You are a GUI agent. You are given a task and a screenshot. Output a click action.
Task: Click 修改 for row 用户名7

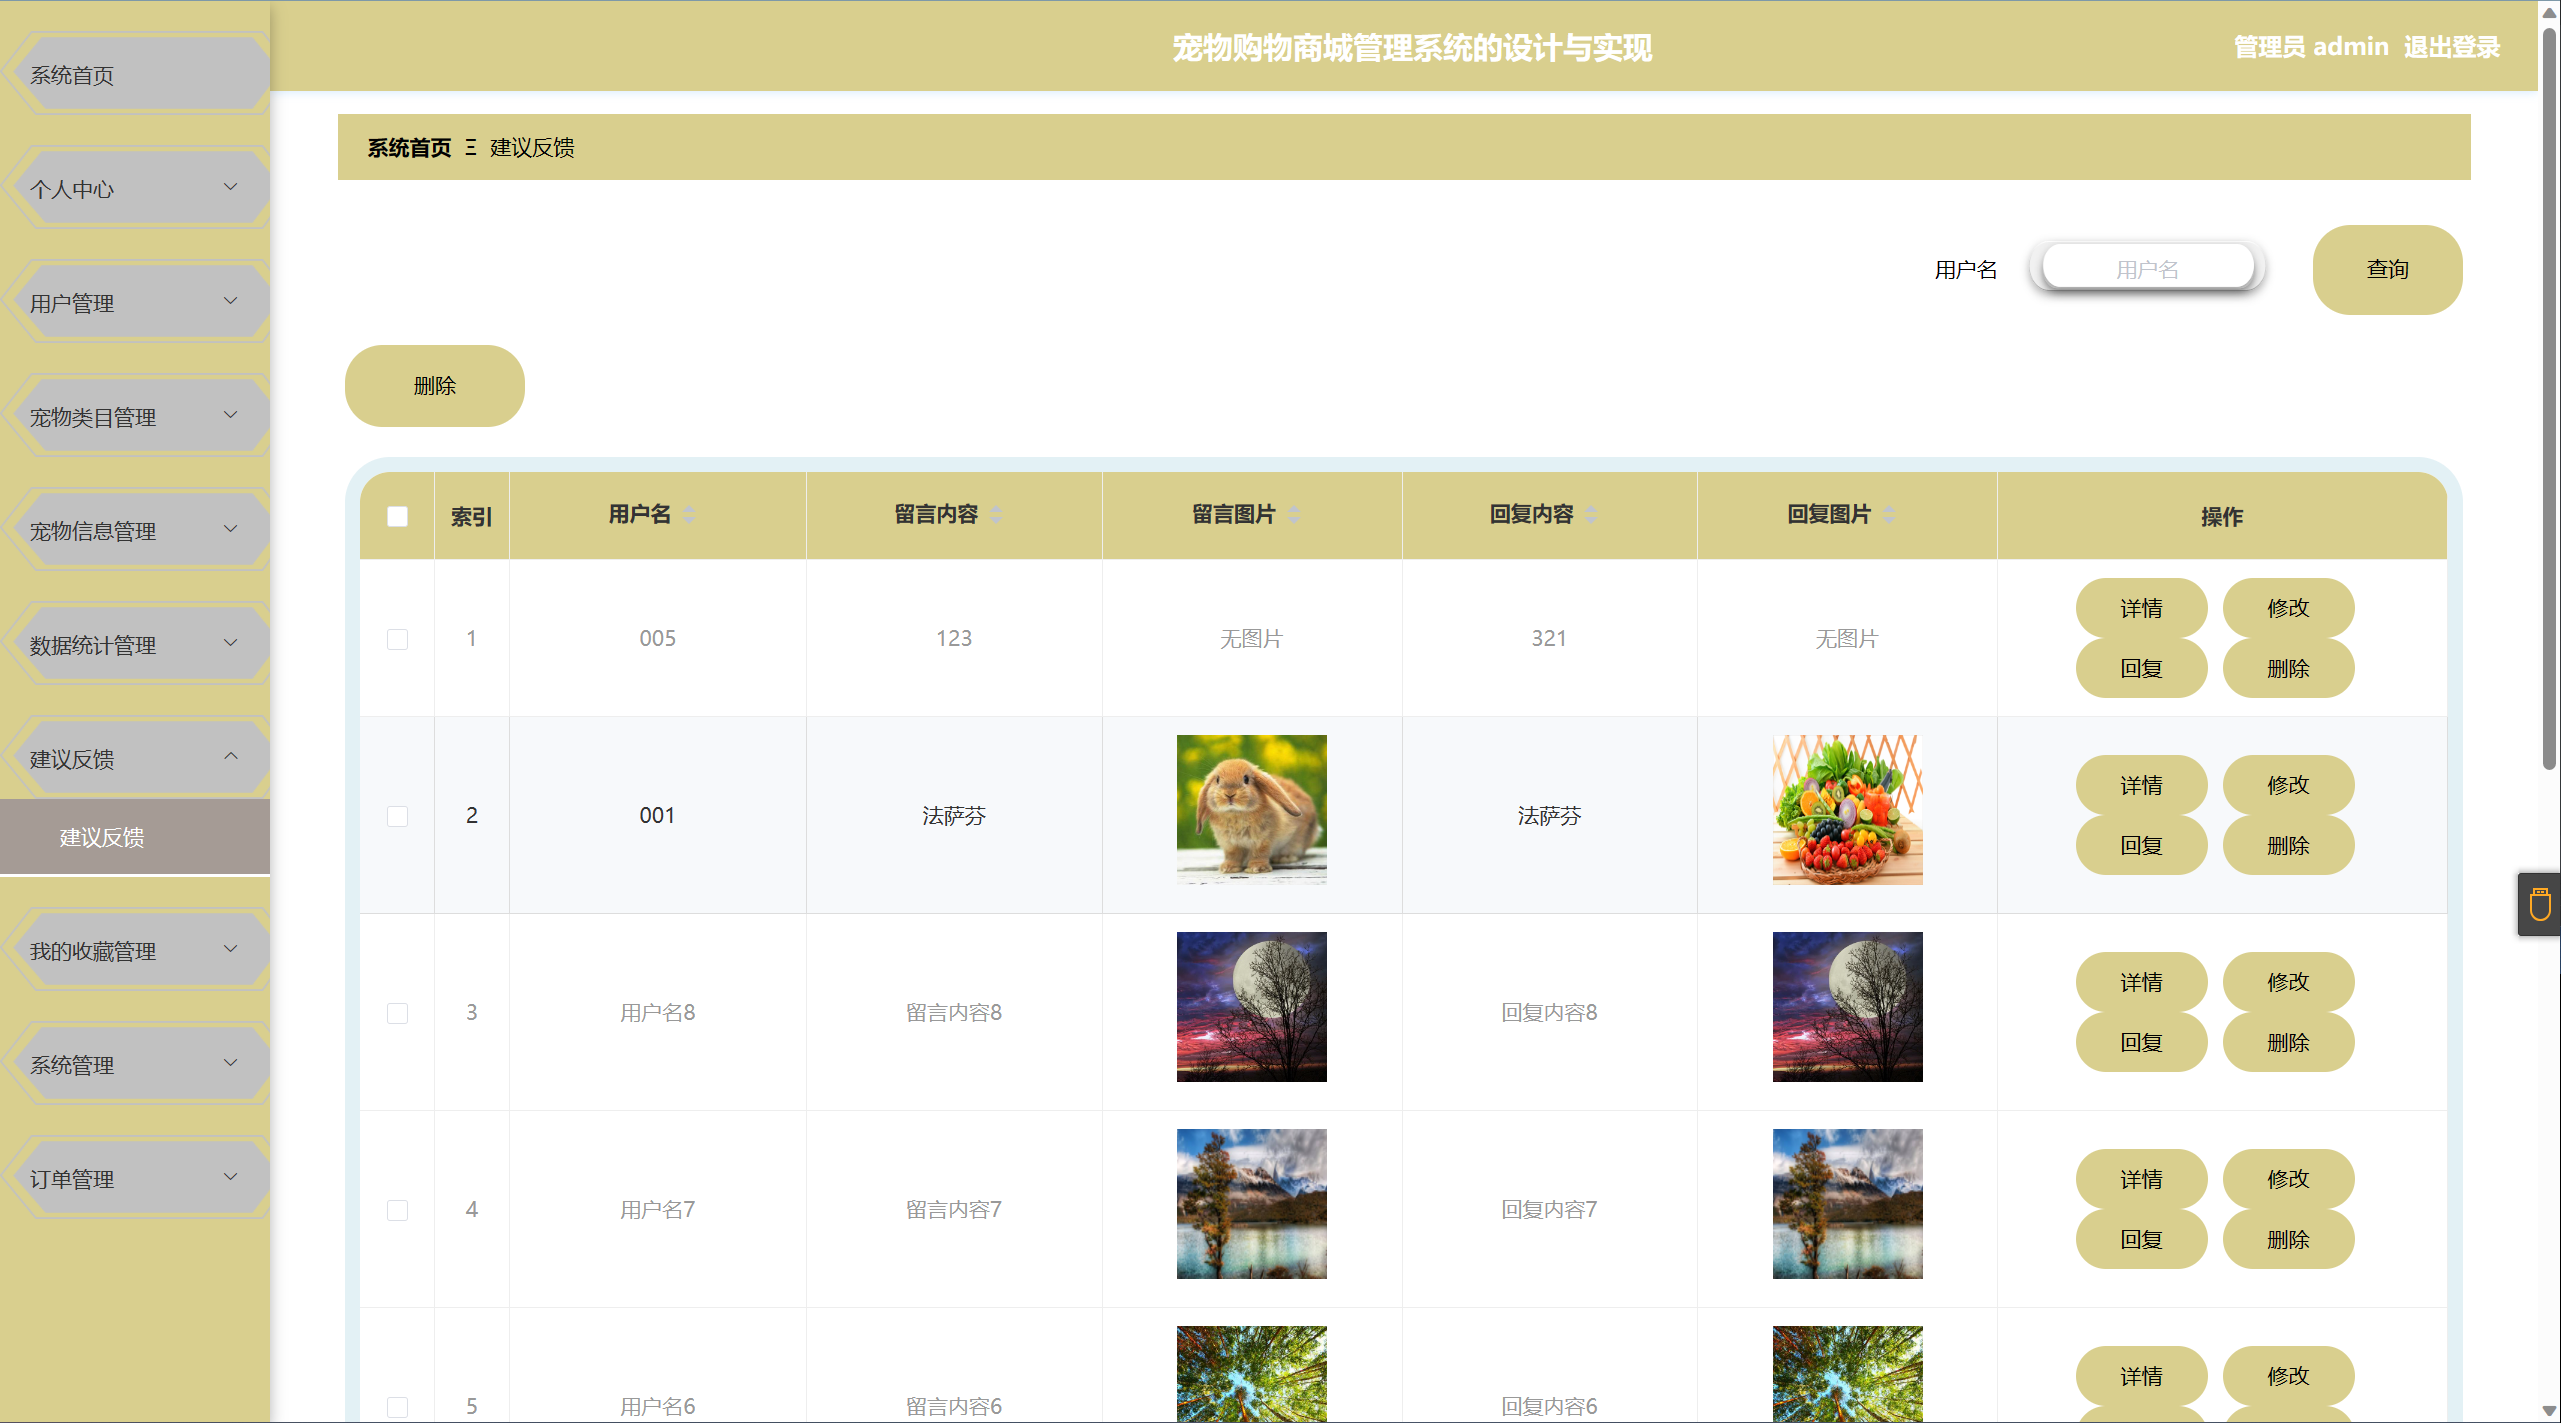click(2288, 1179)
